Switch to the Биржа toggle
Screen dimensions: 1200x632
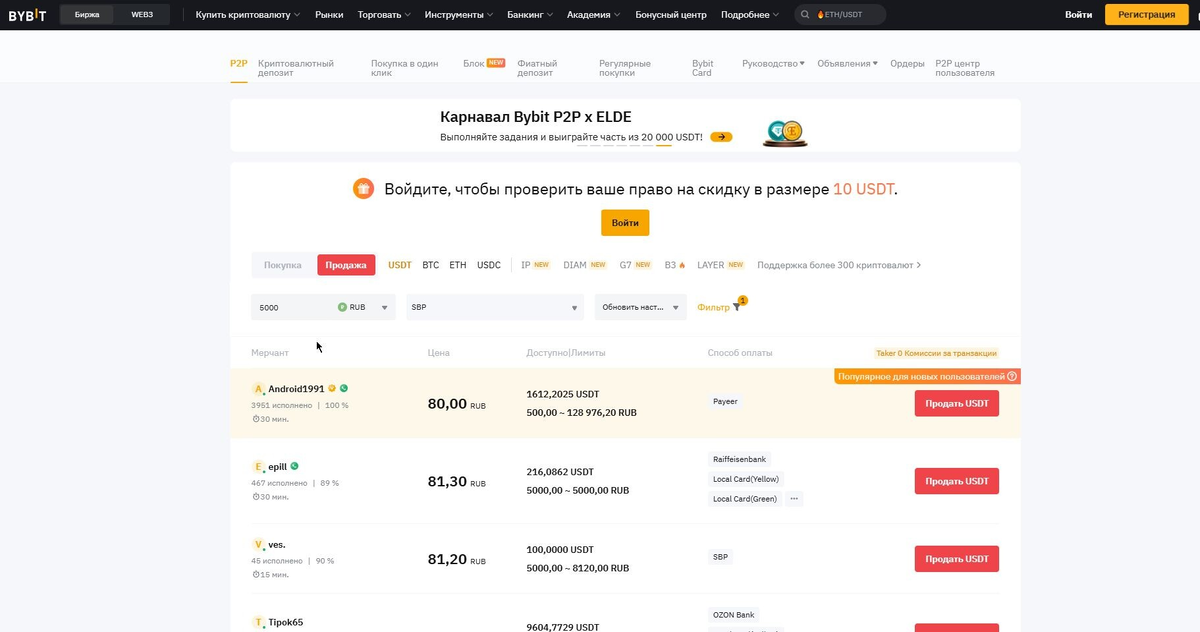pyautogui.click(x=87, y=15)
